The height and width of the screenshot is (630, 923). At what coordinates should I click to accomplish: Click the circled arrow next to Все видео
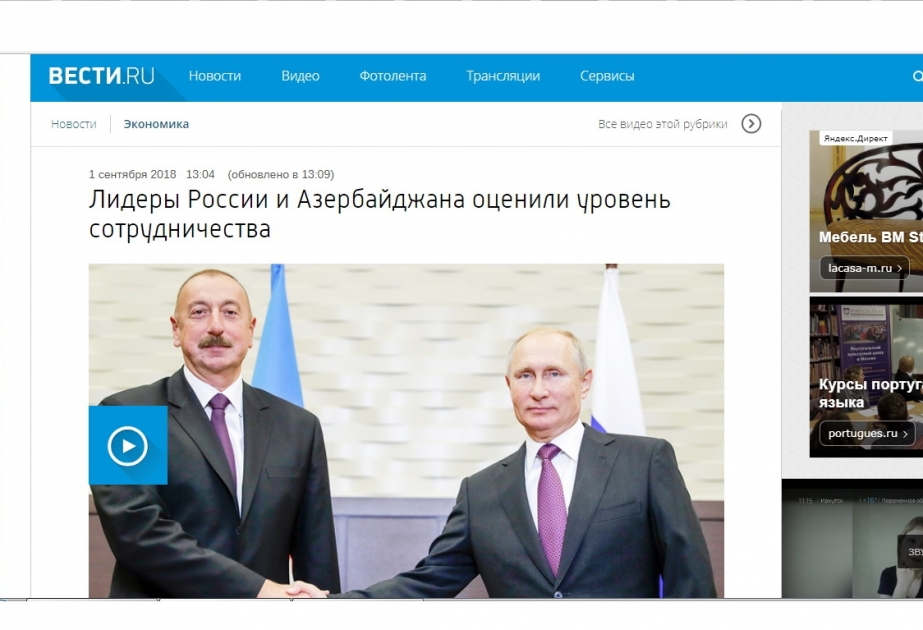pyautogui.click(x=751, y=124)
